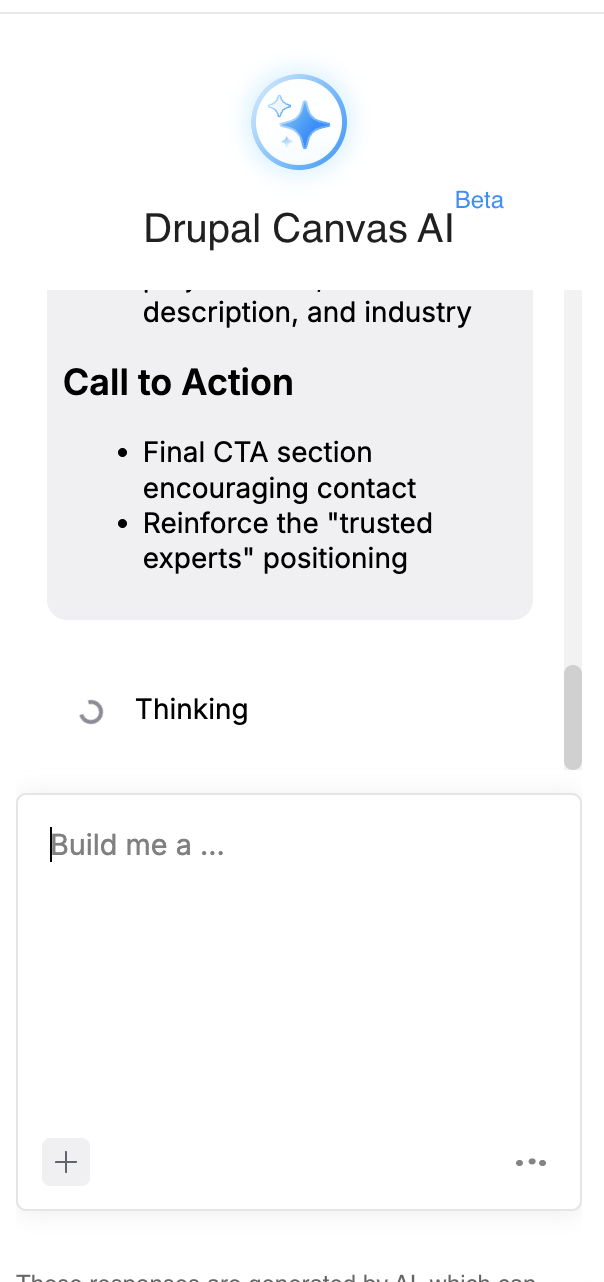Click the Beta badge
Image resolution: width=604 pixels, height=1282 pixels.
point(480,200)
